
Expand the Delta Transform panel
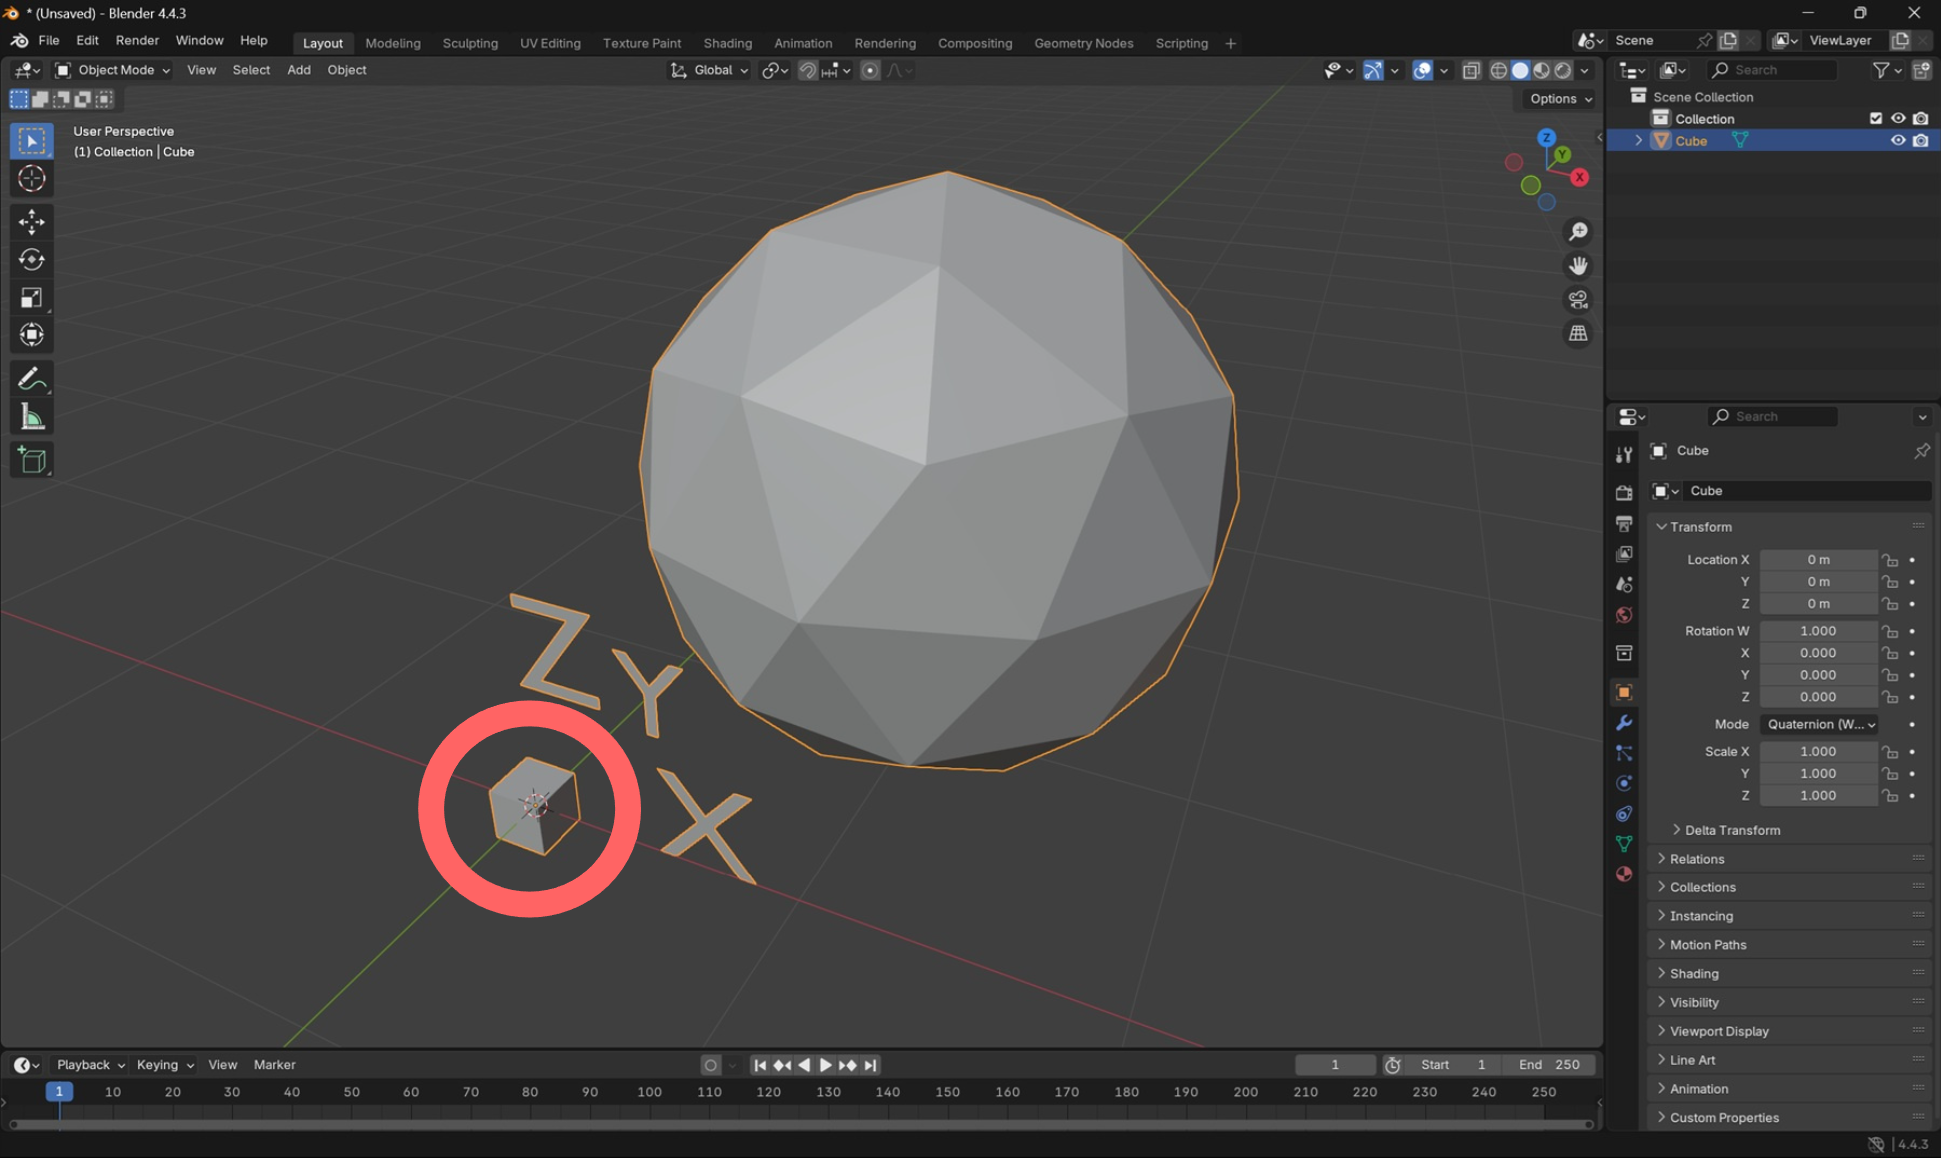click(1731, 830)
